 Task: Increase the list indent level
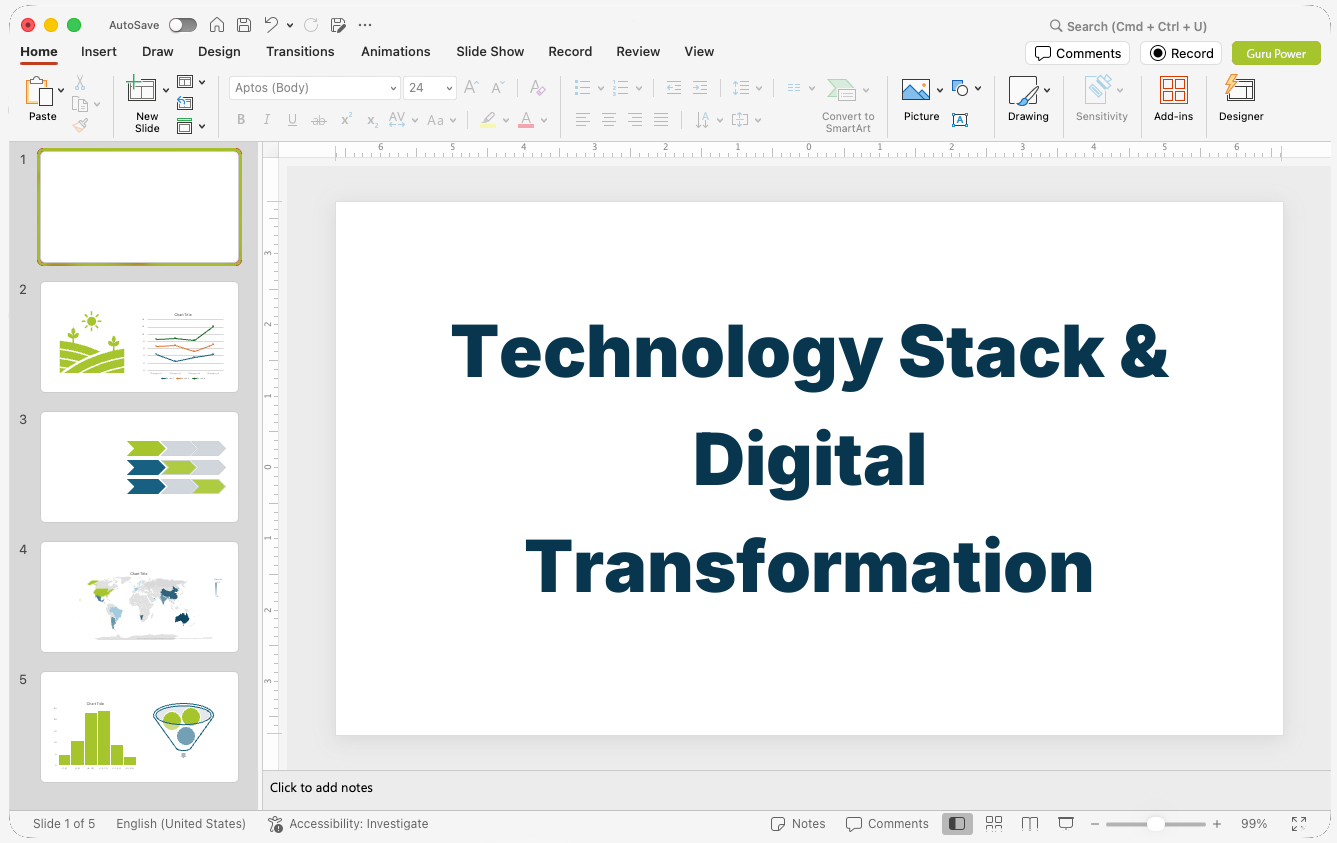(700, 88)
